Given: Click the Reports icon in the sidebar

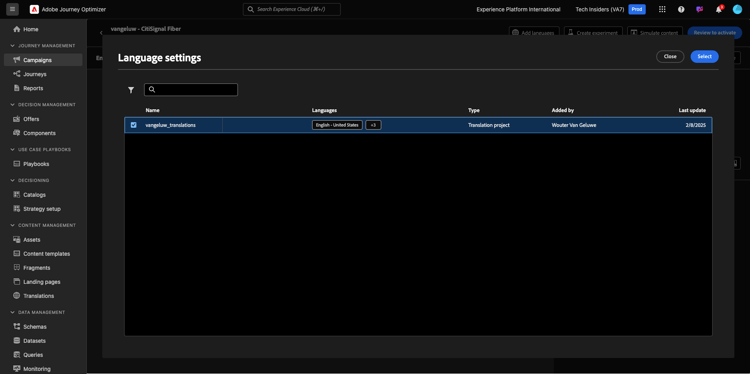Looking at the screenshot, I should pyautogui.click(x=17, y=88).
